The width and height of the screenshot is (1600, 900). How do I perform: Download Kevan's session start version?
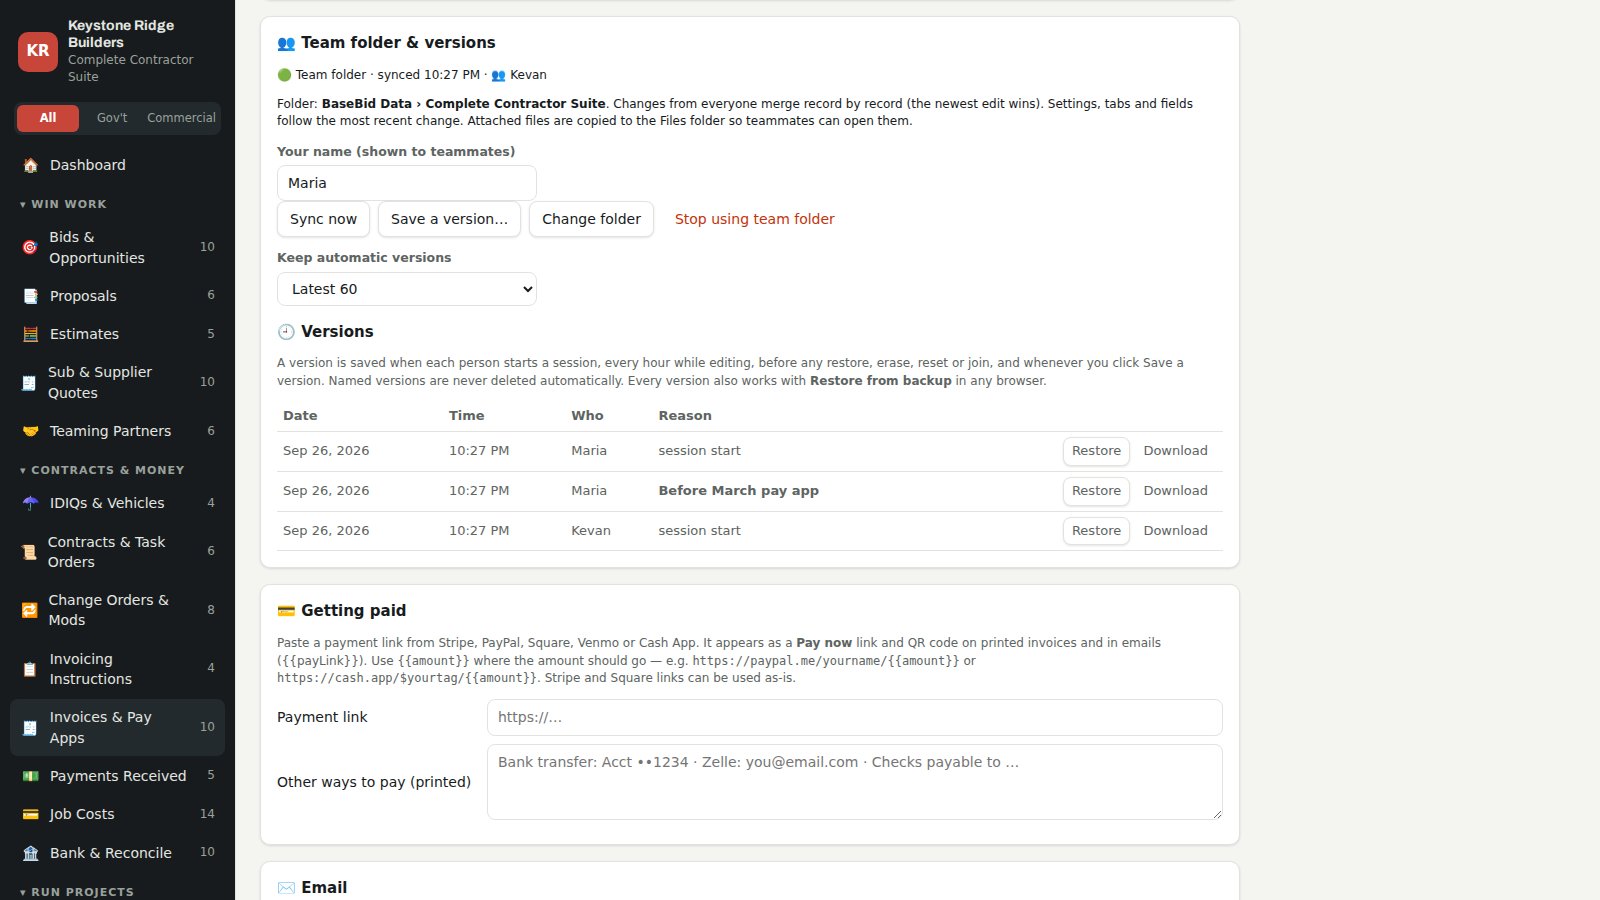(x=1175, y=531)
